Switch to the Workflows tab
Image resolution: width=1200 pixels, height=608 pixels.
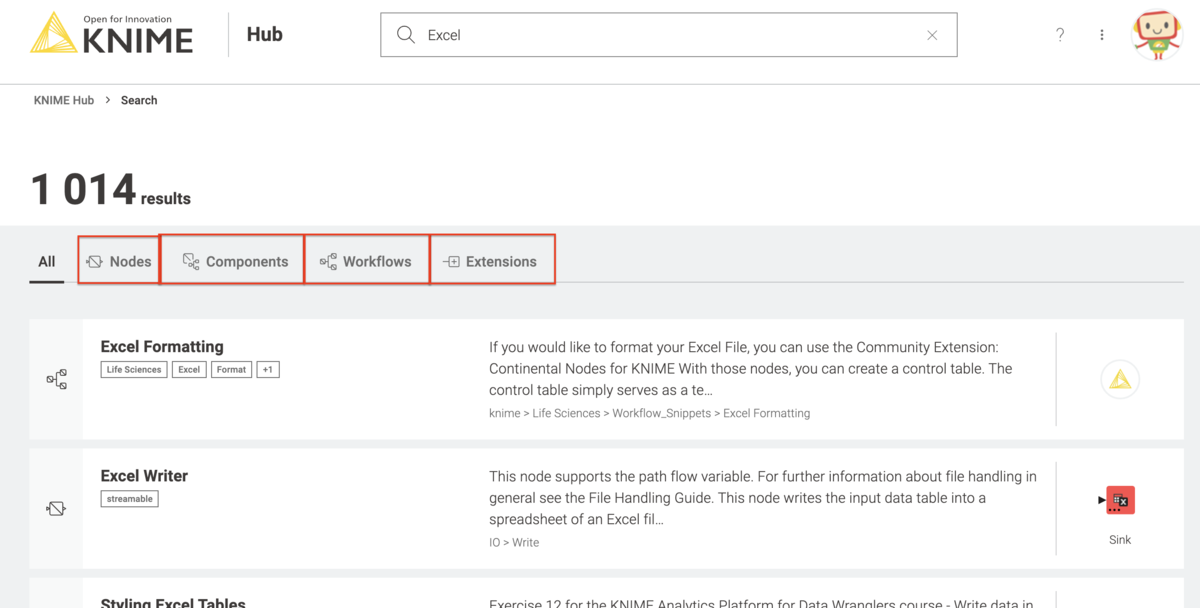coord(366,262)
